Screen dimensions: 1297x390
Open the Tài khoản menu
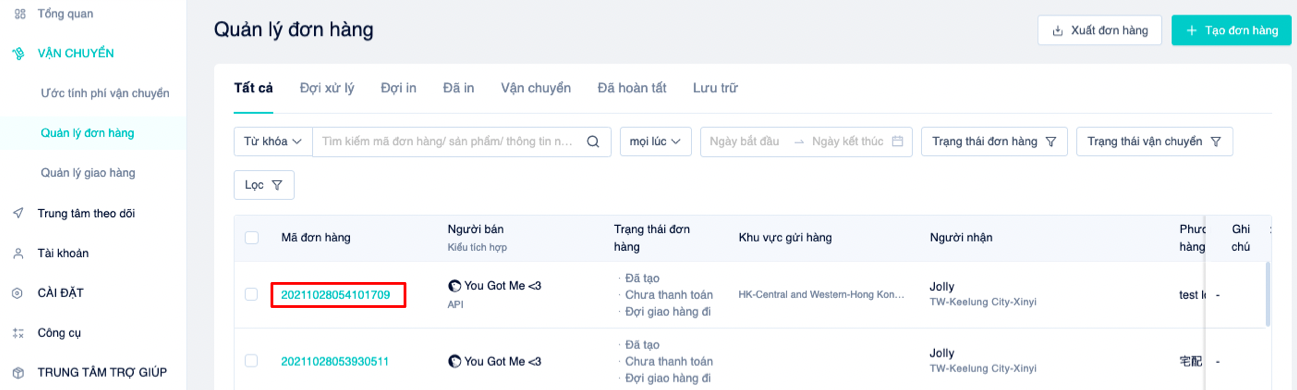pos(63,253)
